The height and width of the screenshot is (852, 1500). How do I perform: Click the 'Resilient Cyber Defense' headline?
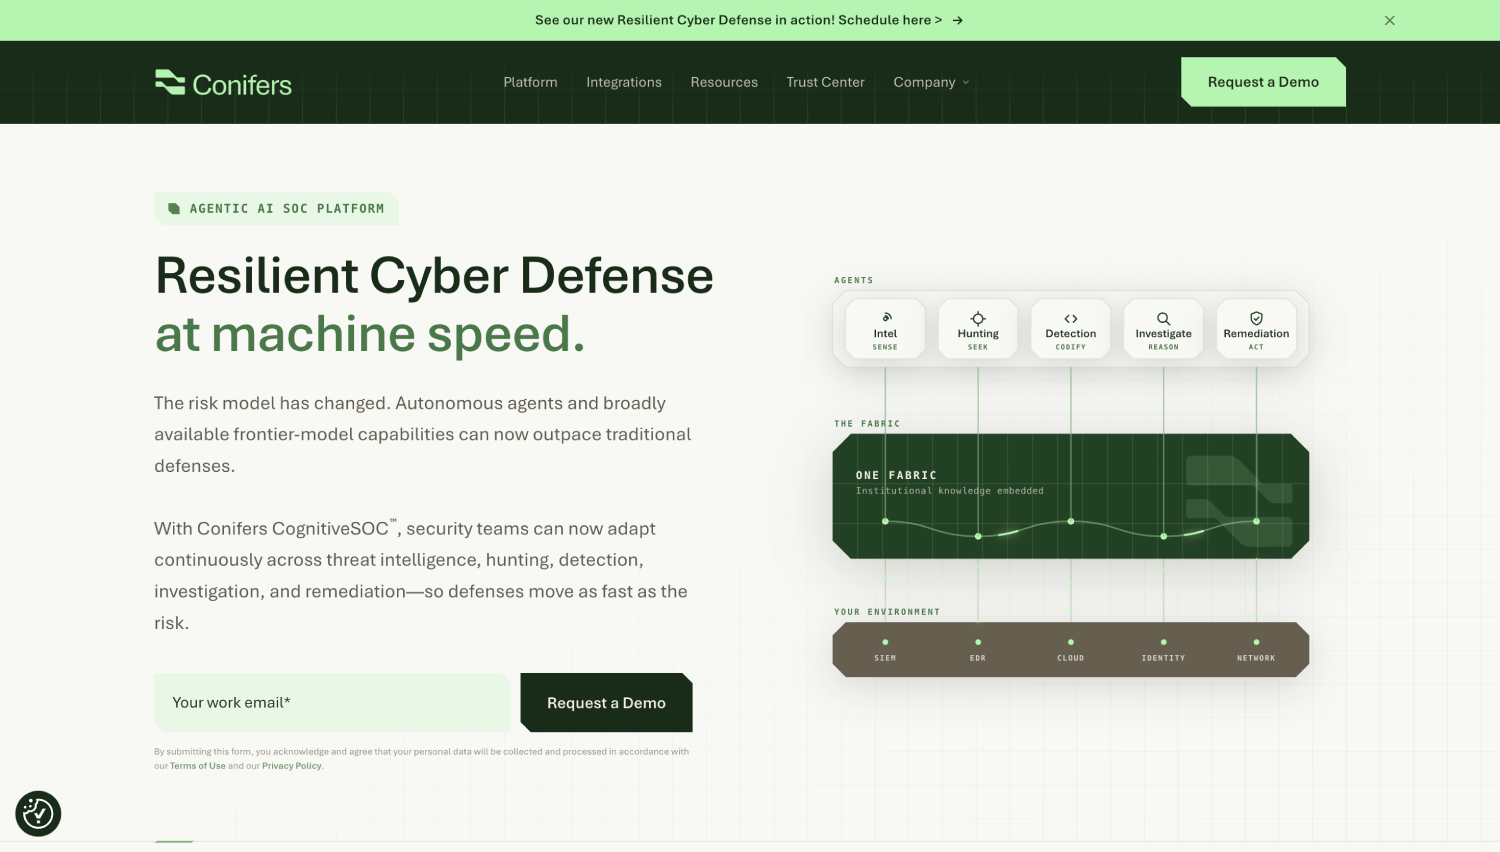(x=434, y=276)
